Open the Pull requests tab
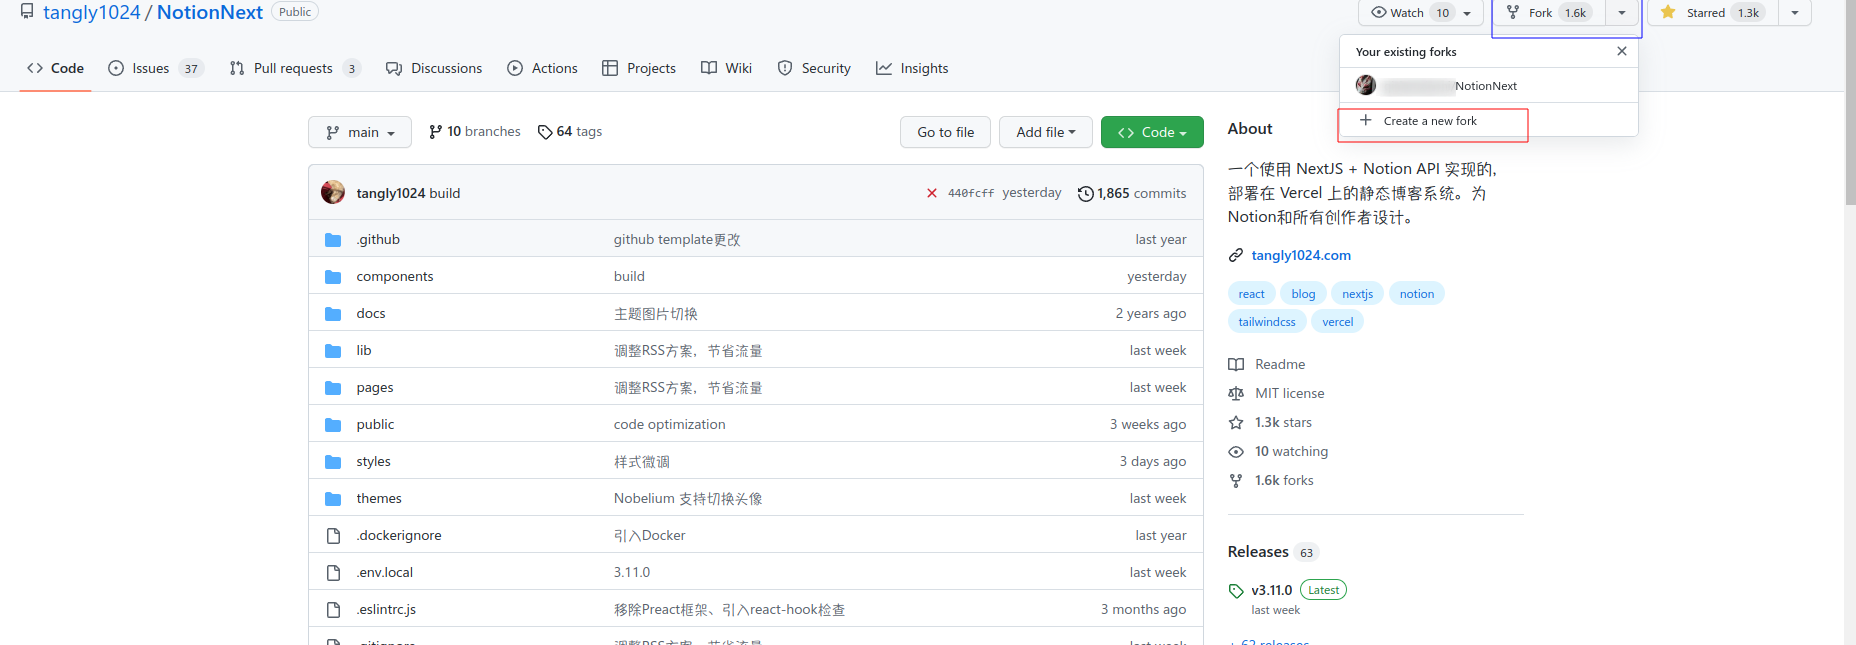Screen dimensions: 1856x645 294,68
